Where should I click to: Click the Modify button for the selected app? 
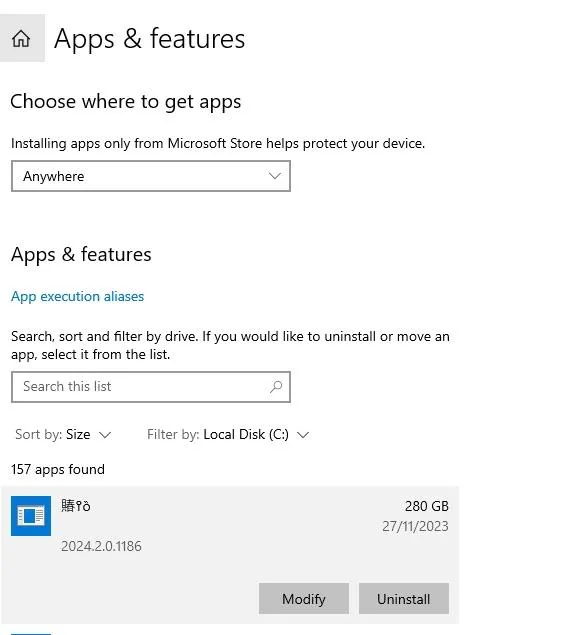[304, 599]
